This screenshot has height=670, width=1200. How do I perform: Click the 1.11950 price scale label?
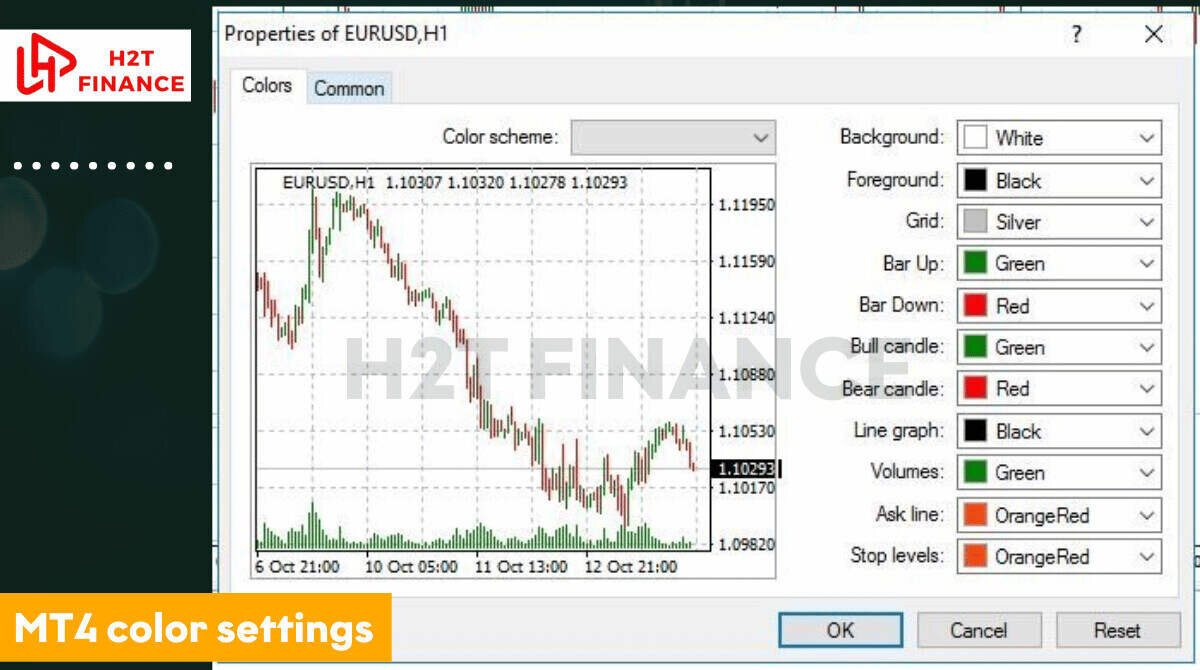tap(746, 204)
